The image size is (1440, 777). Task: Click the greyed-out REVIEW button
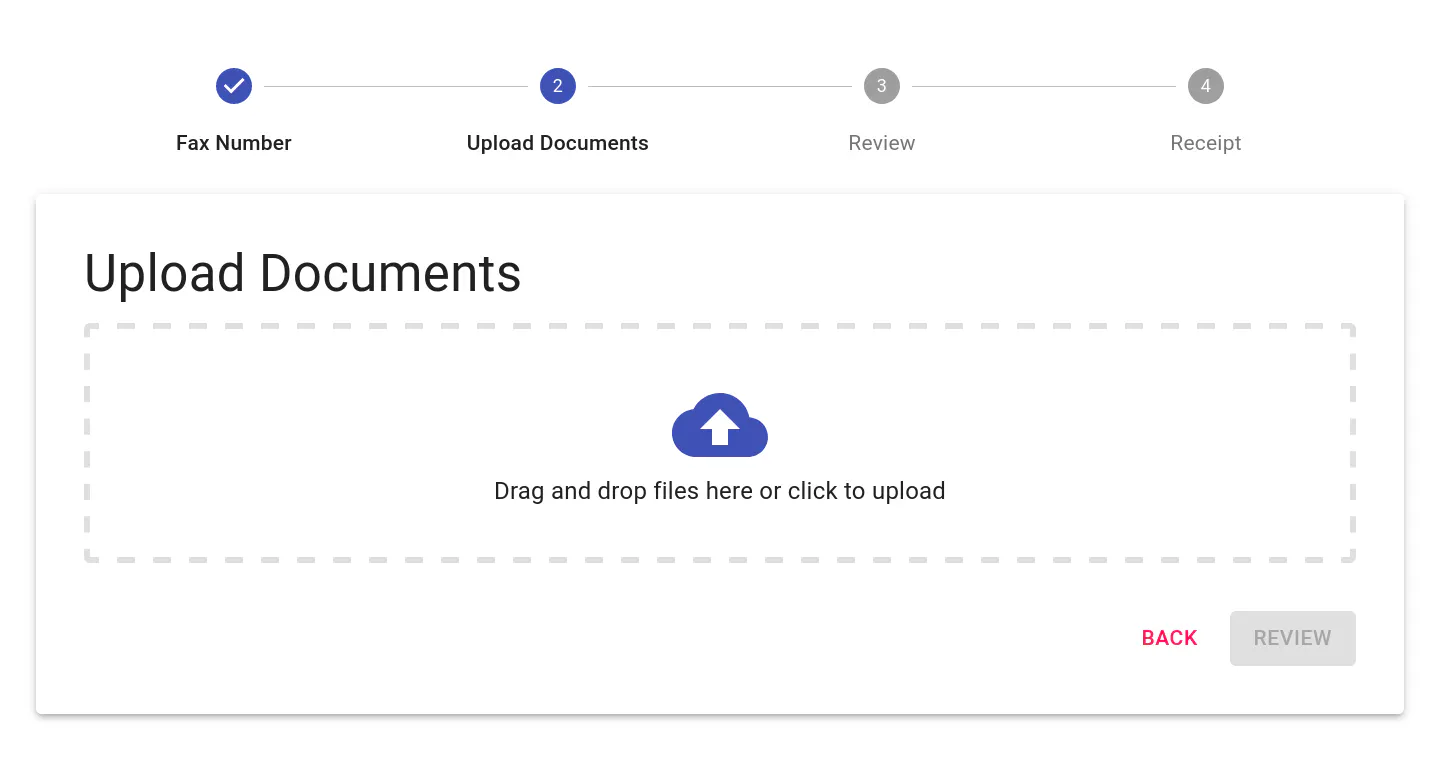[x=1293, y=638]
